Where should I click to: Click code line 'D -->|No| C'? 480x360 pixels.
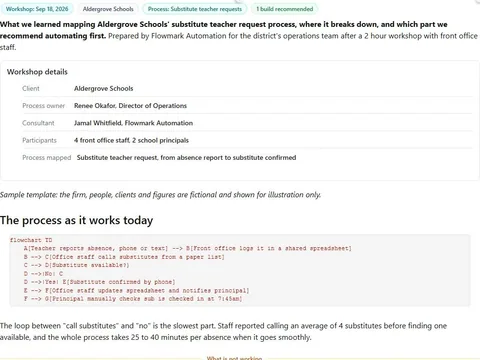(x=43, y=273)
